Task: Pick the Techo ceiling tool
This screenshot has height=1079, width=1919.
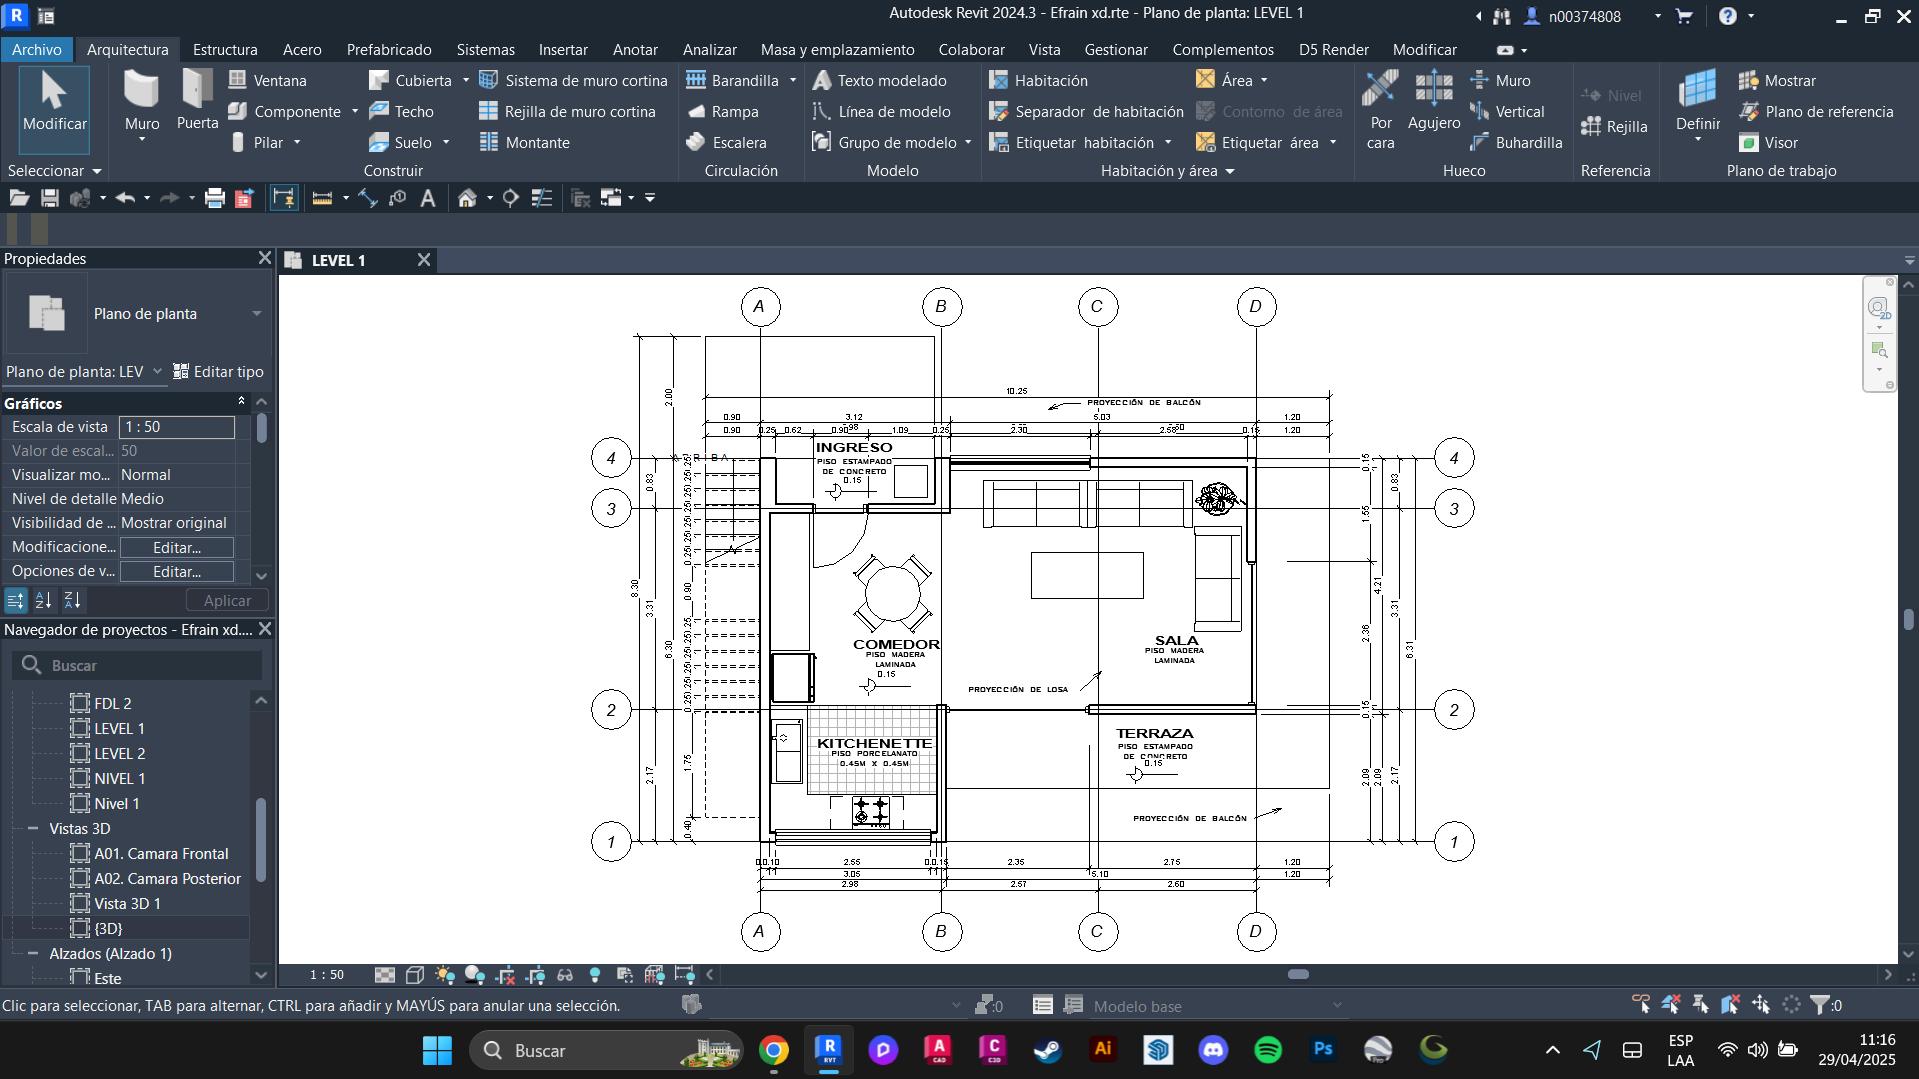Action: pos(401,111)
